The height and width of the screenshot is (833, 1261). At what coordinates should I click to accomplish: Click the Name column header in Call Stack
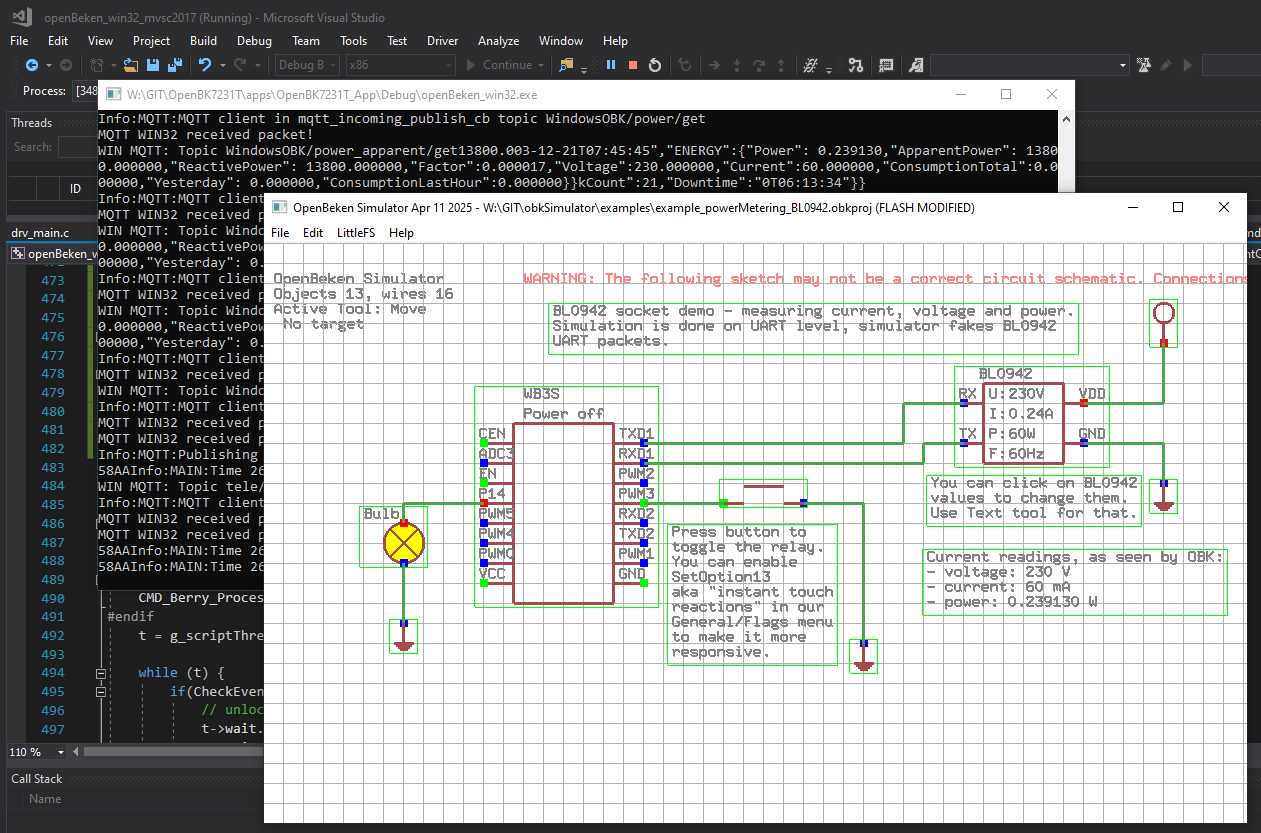coord(45,799)
